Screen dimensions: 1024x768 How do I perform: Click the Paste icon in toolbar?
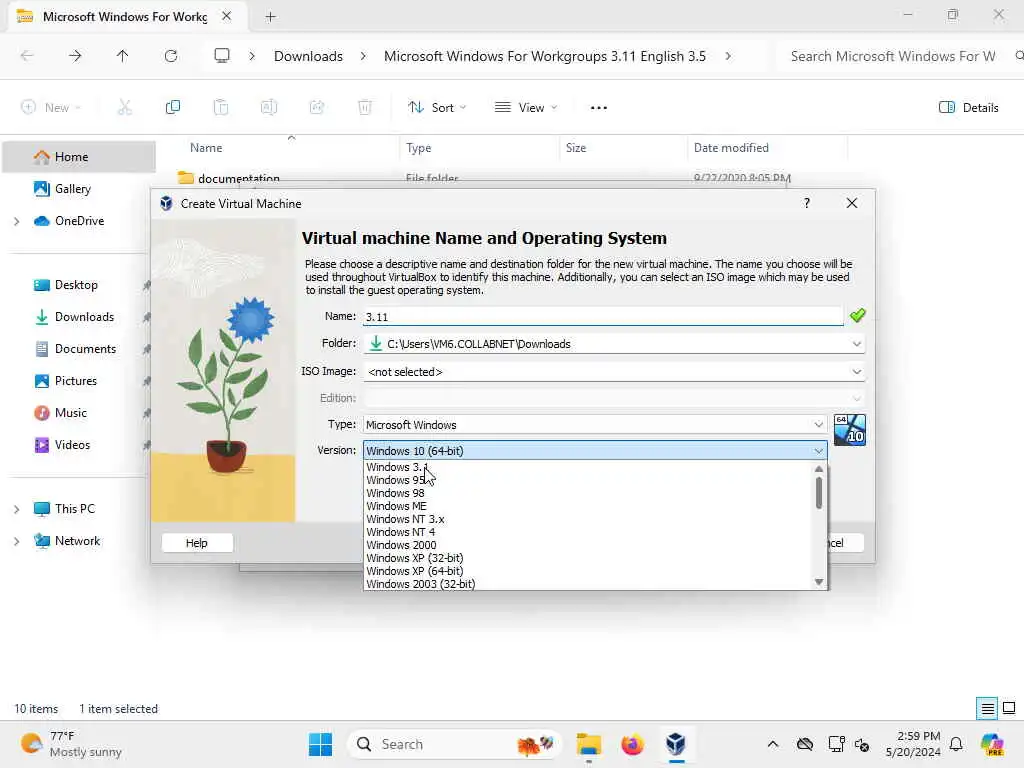click(221, 107)
